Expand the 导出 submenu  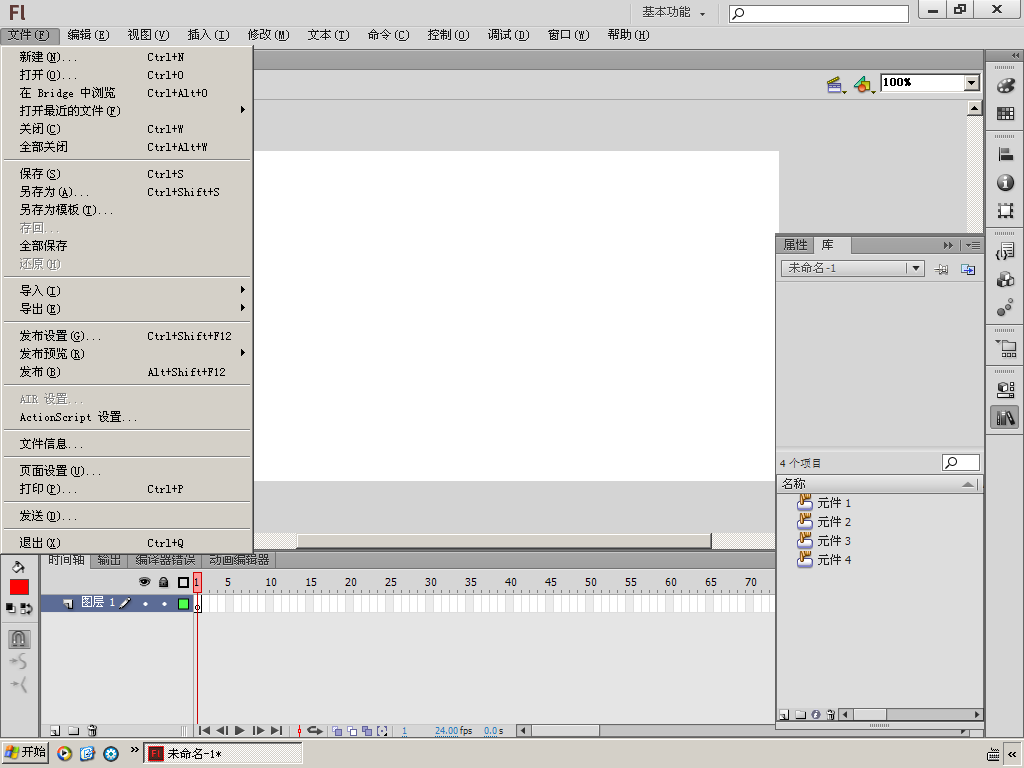pyautogui.click(x=127, y=308)
